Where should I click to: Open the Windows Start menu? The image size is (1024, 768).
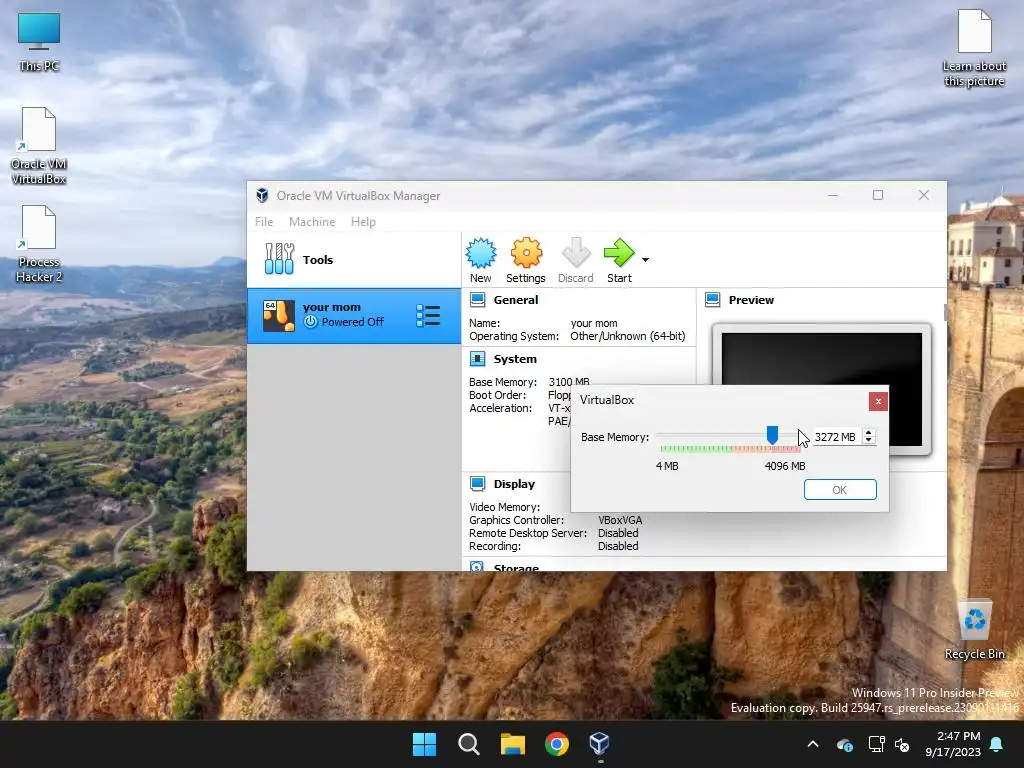click(x=424, y=744)
